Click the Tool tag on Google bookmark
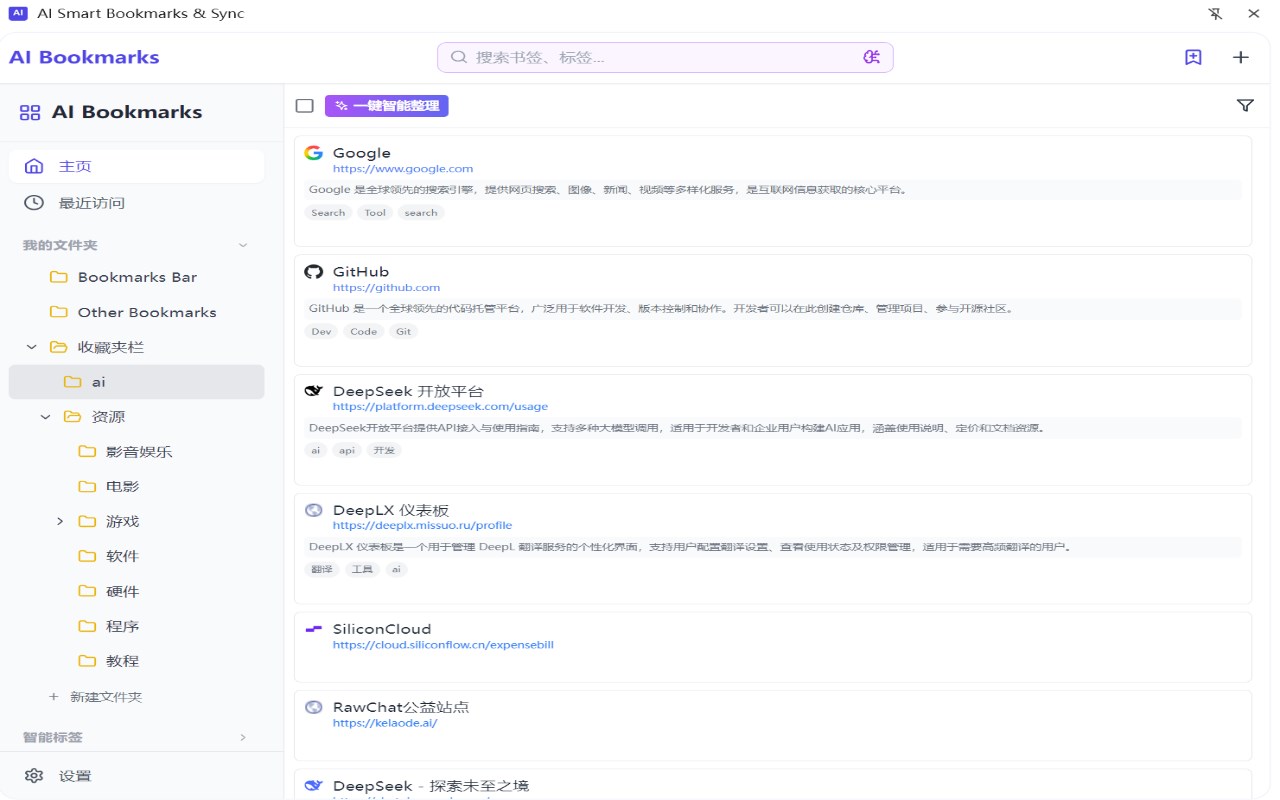Viewport: 1280px width, 800px height. click(x=375, y=213)
